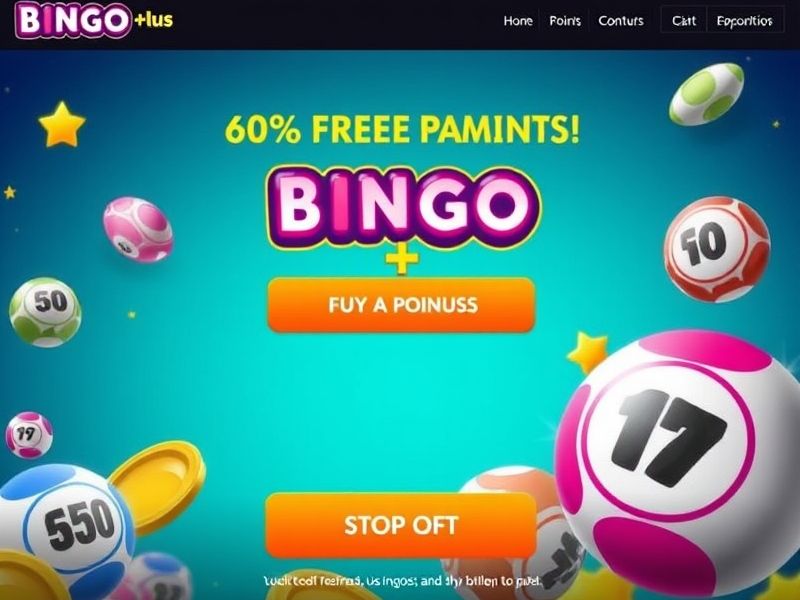Select the red number 10 bingo ball
Screen dimensions: 800x600
pos(717,249)
